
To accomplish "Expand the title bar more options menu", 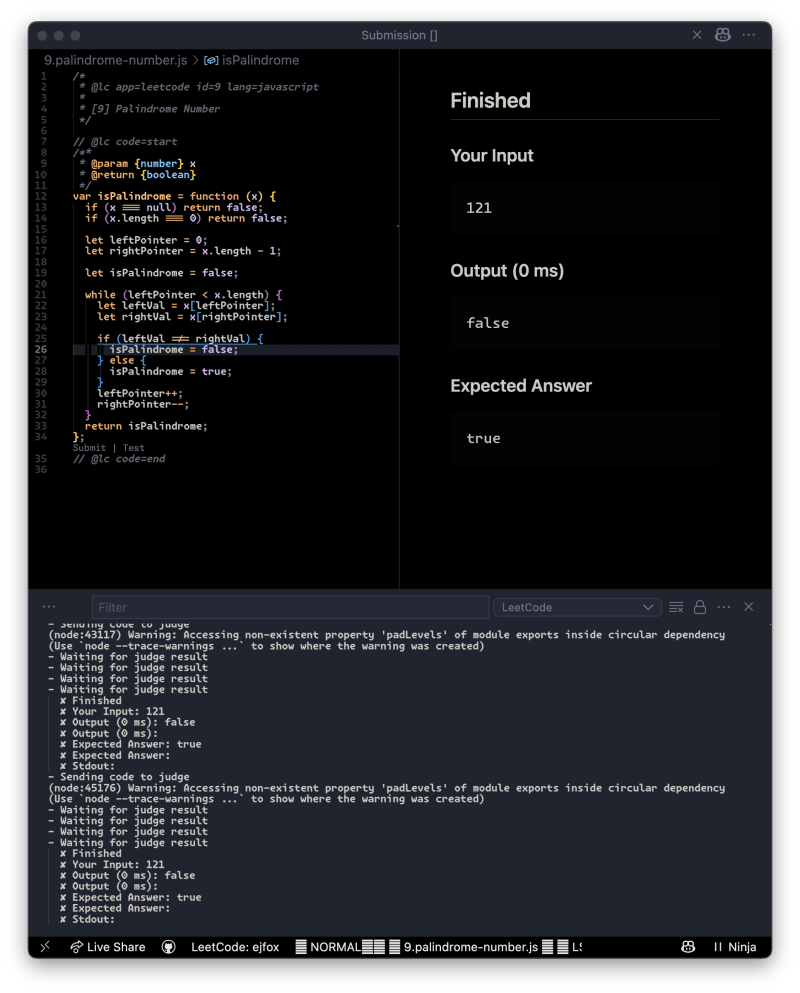I will coord(748,35).
